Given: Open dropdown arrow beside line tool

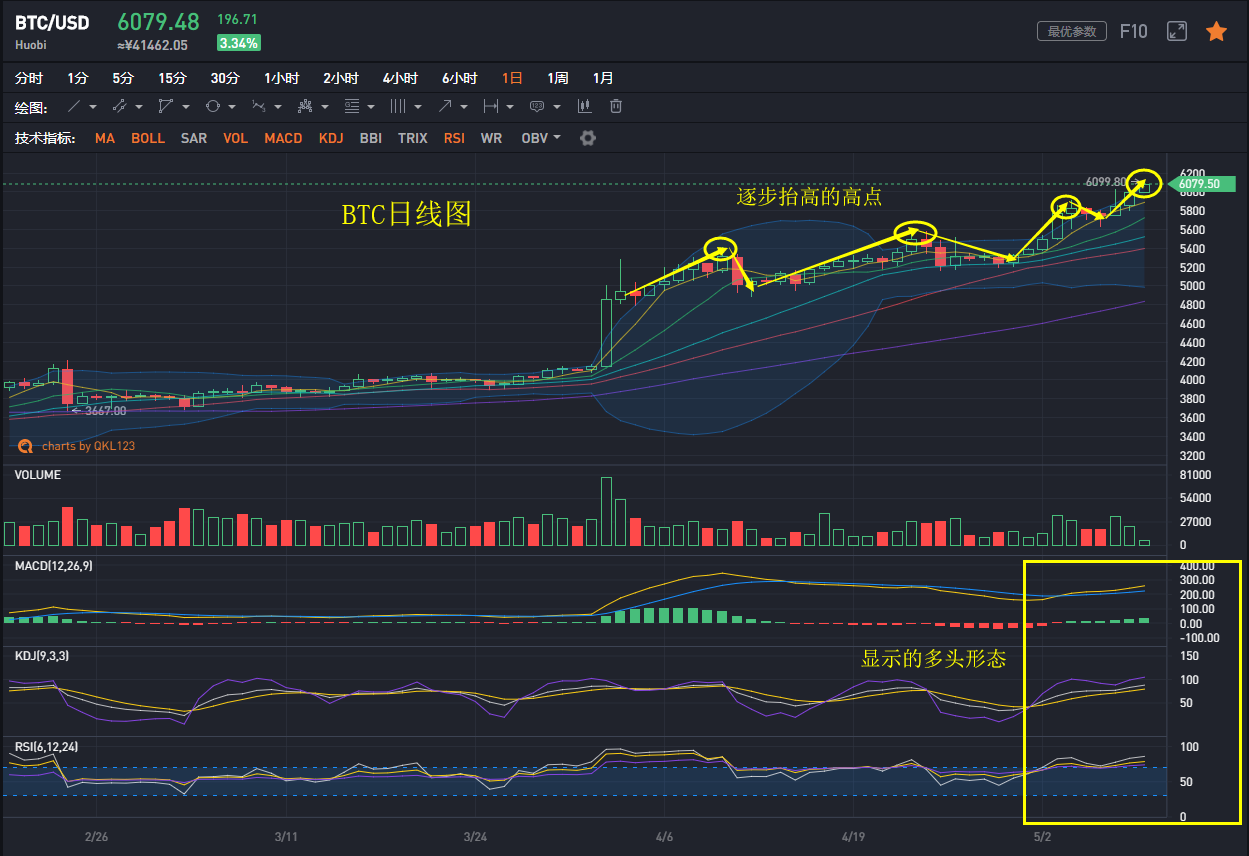Looking at the screenshot, I should click(x=93, y=107).
